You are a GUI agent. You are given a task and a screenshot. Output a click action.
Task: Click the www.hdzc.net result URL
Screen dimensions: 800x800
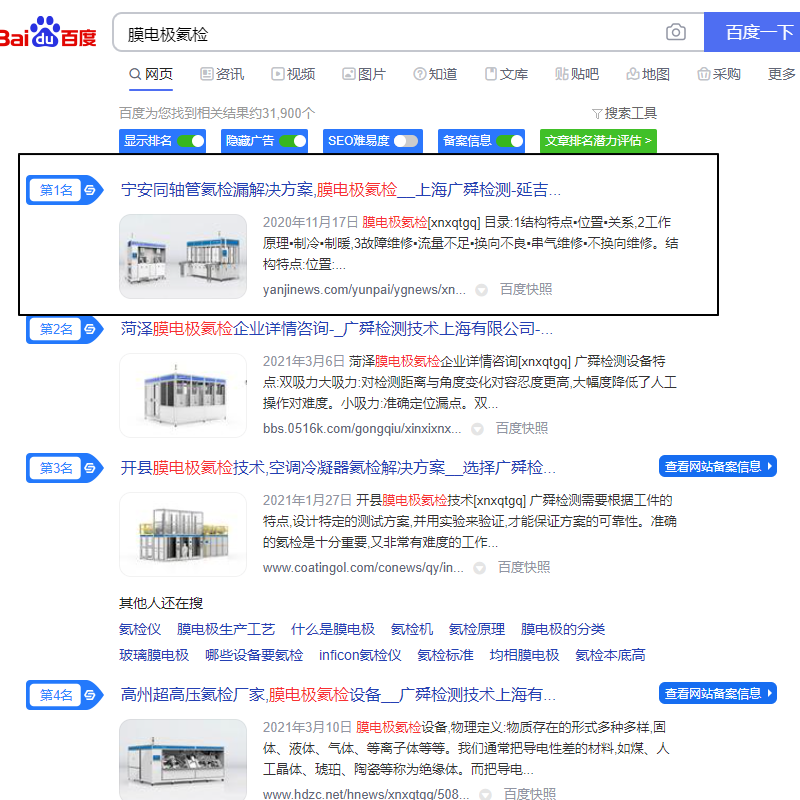point(366,794)
